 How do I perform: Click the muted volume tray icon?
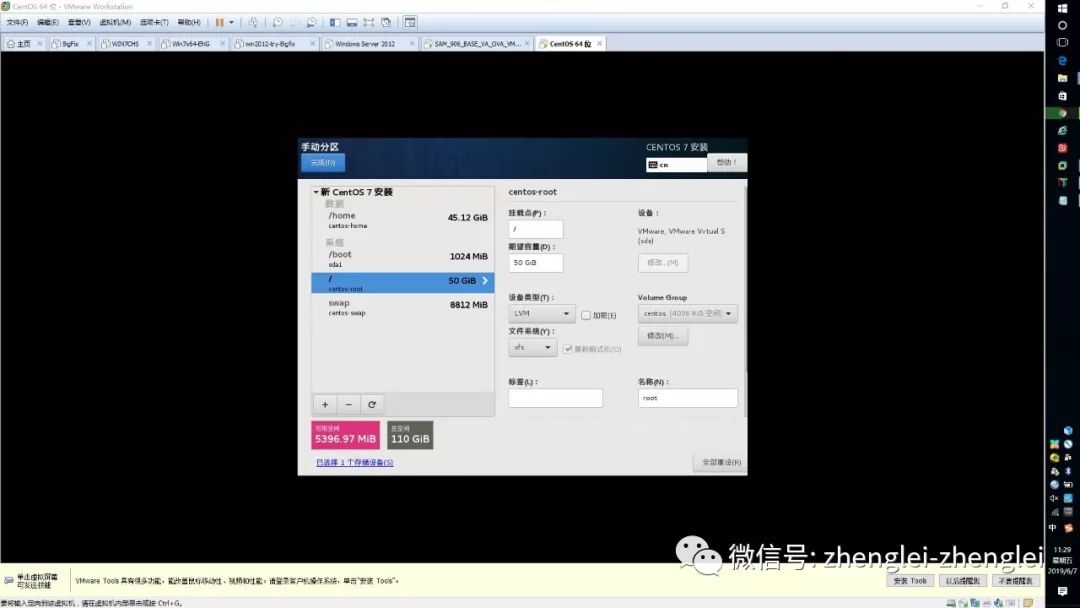click(1054, 498)
